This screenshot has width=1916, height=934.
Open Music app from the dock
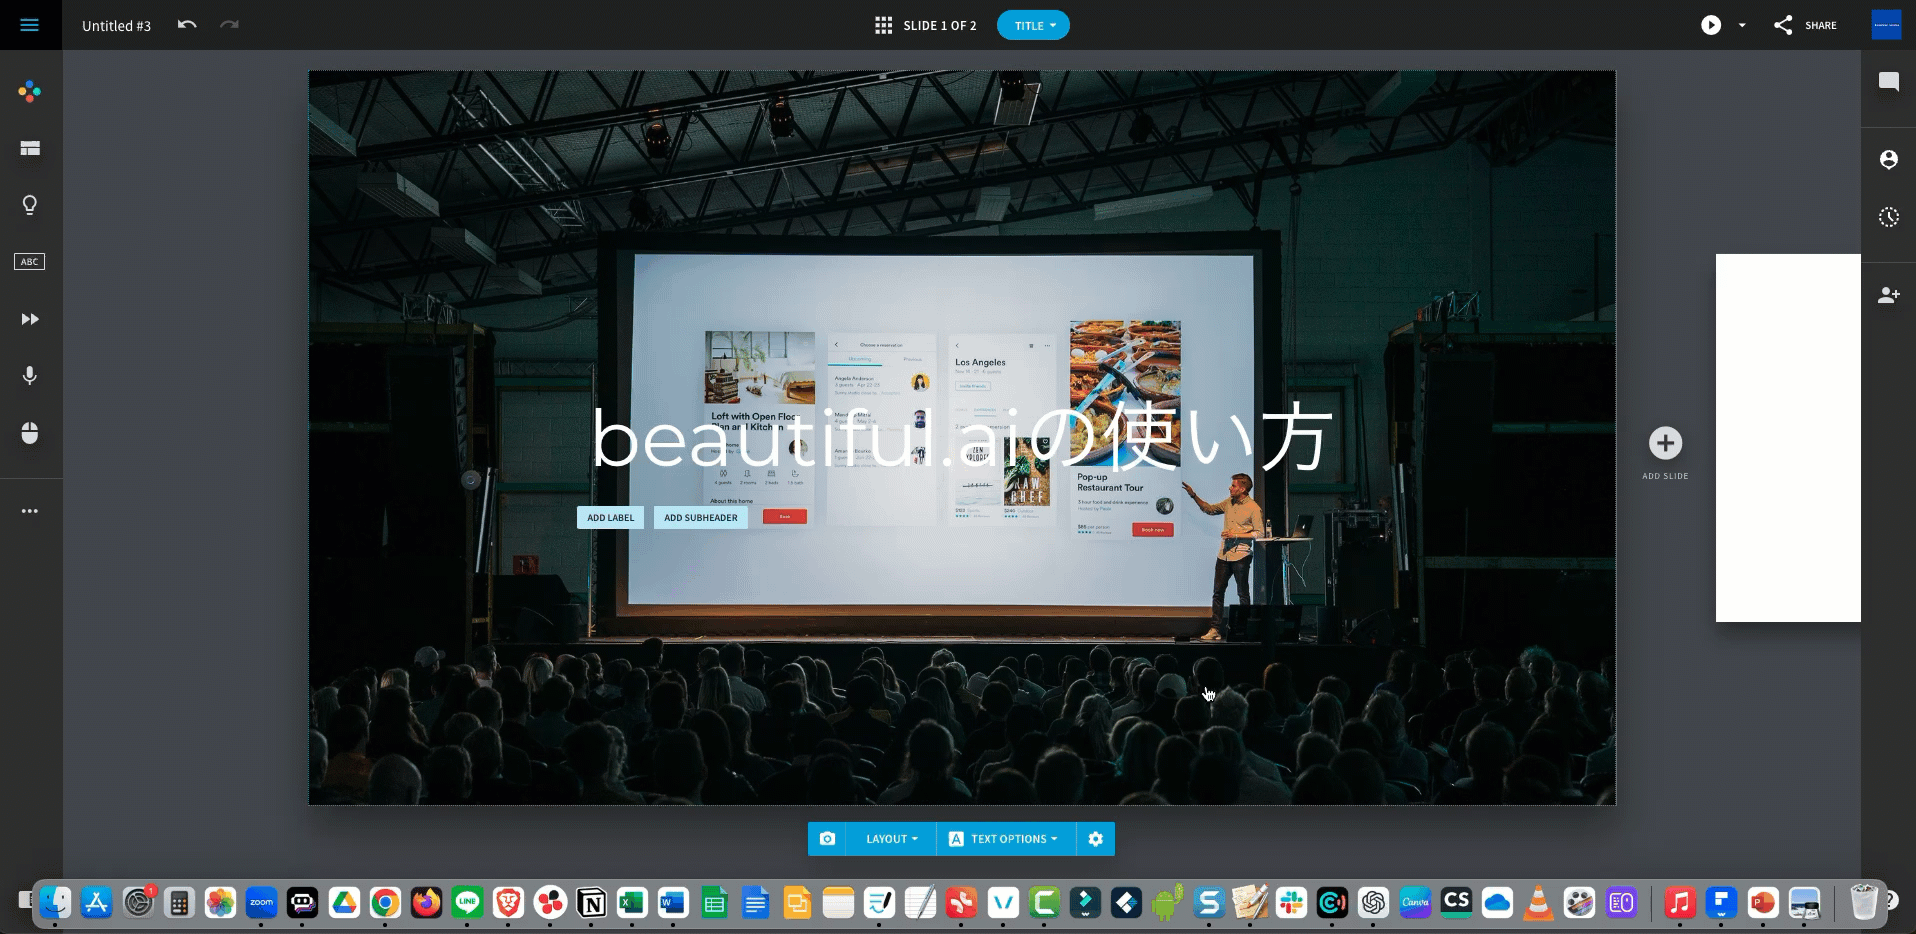1680,903
